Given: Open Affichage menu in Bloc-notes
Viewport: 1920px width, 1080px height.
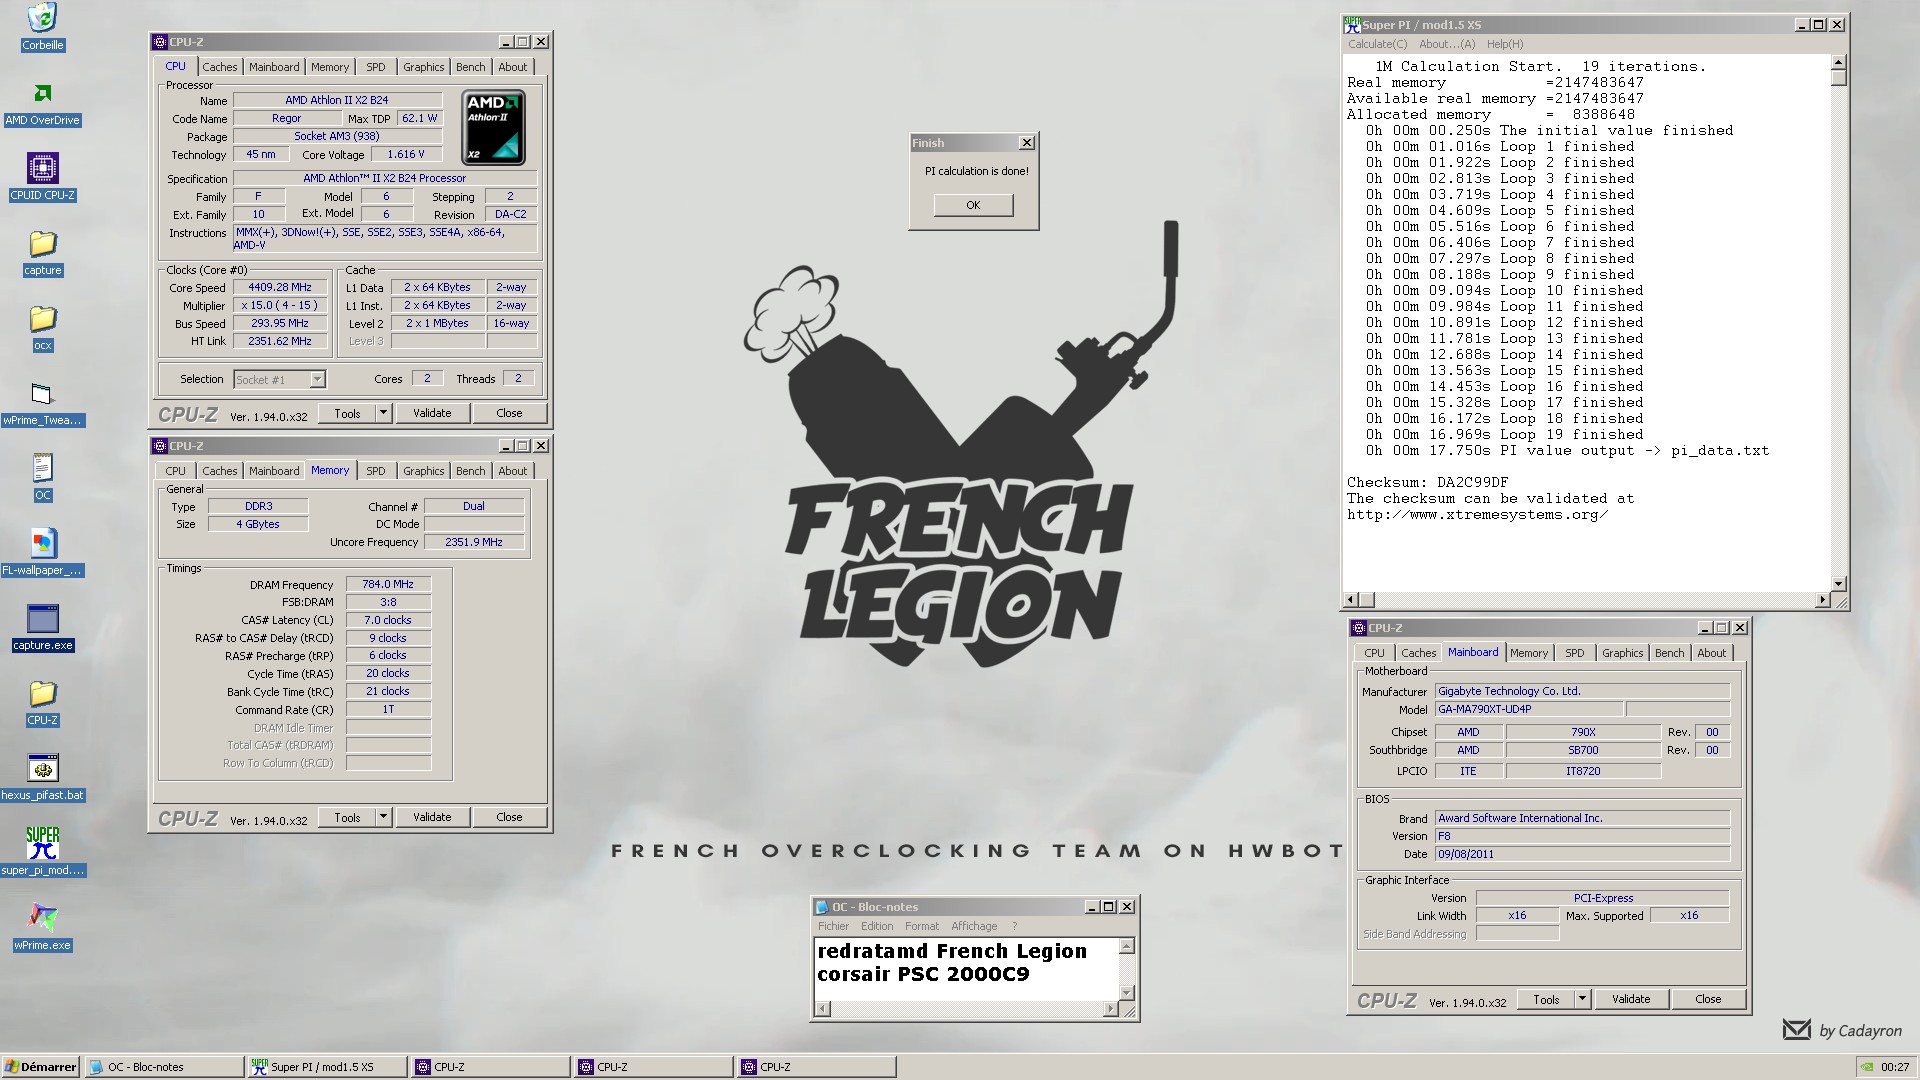Looking at the screenshot, I should 974,926.
